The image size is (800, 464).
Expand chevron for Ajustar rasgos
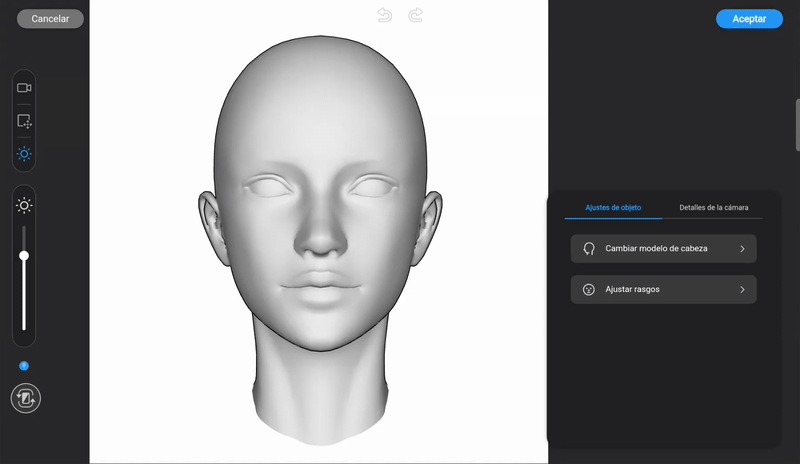point(742,290)
